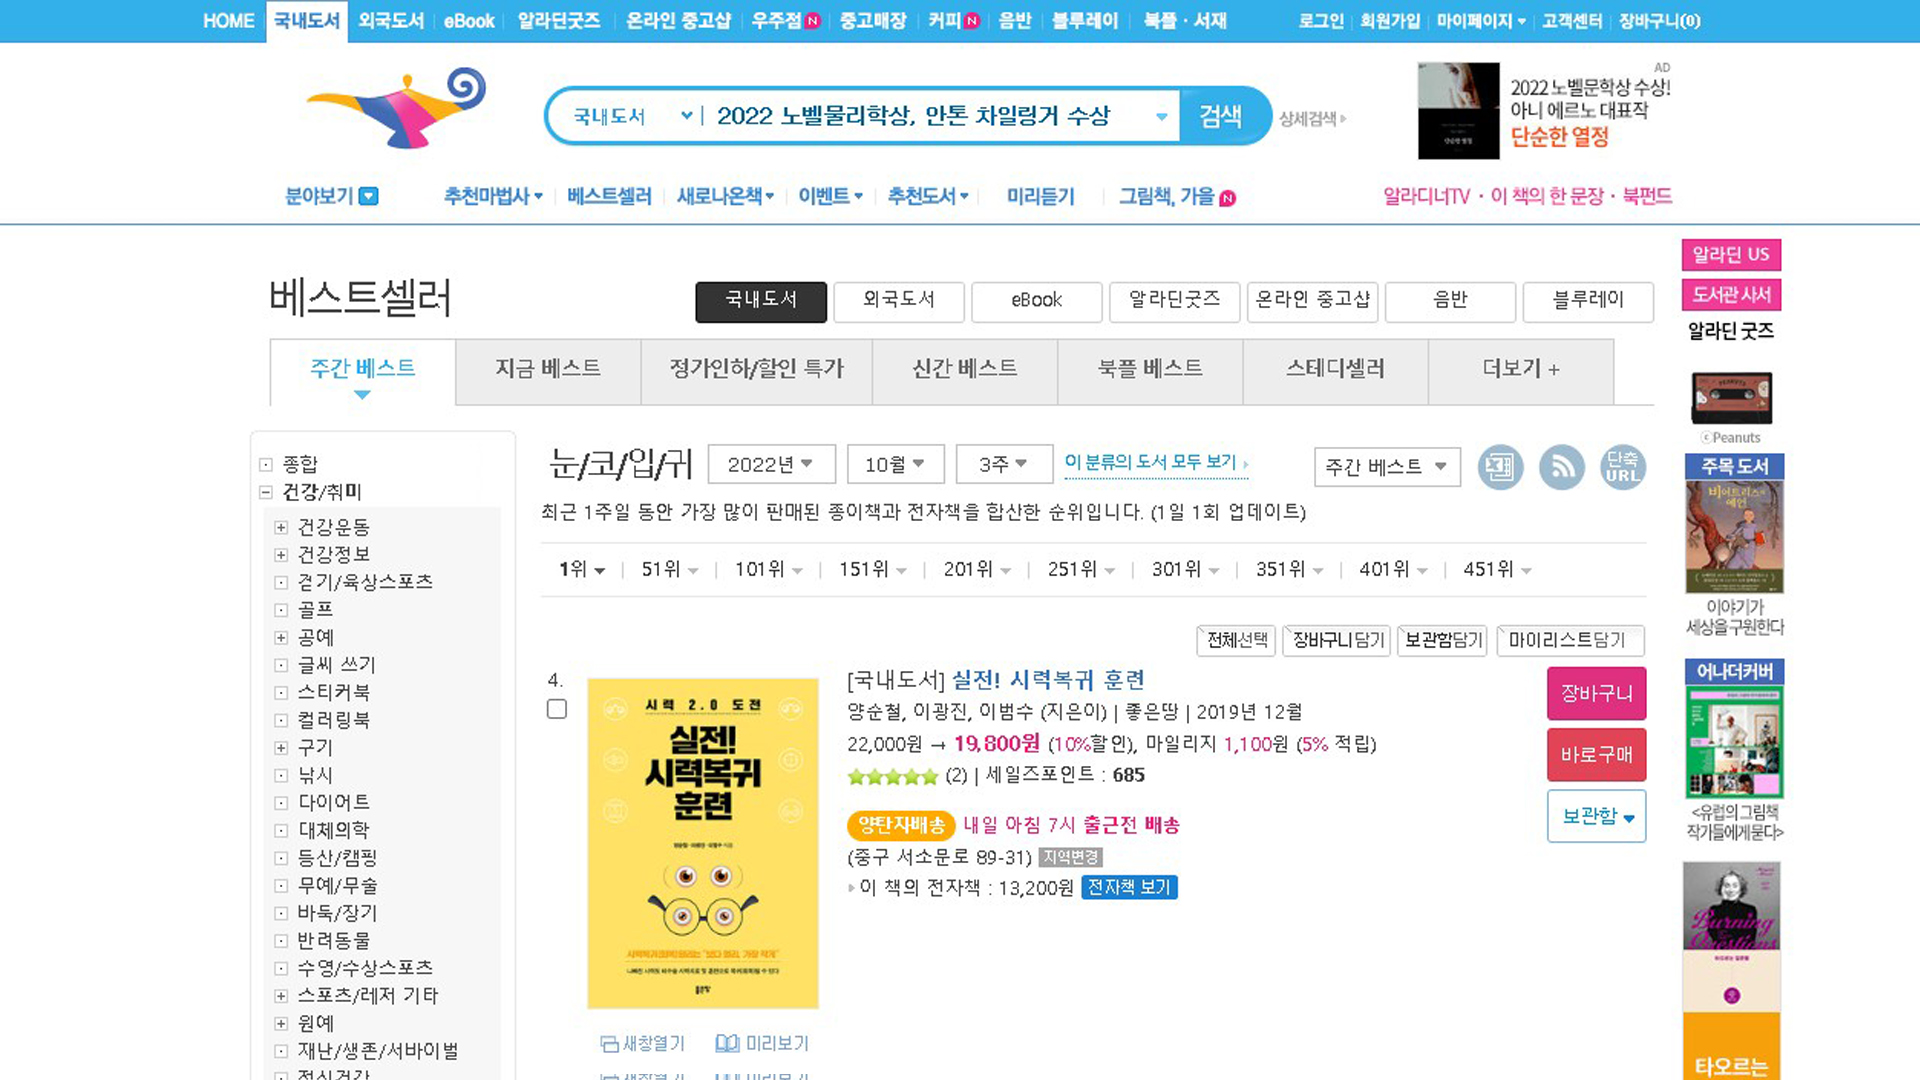This screenshot has width=1920, height=1080.
Task: Switch to the 지금 베스트 tab
Action: click(548, 369)
